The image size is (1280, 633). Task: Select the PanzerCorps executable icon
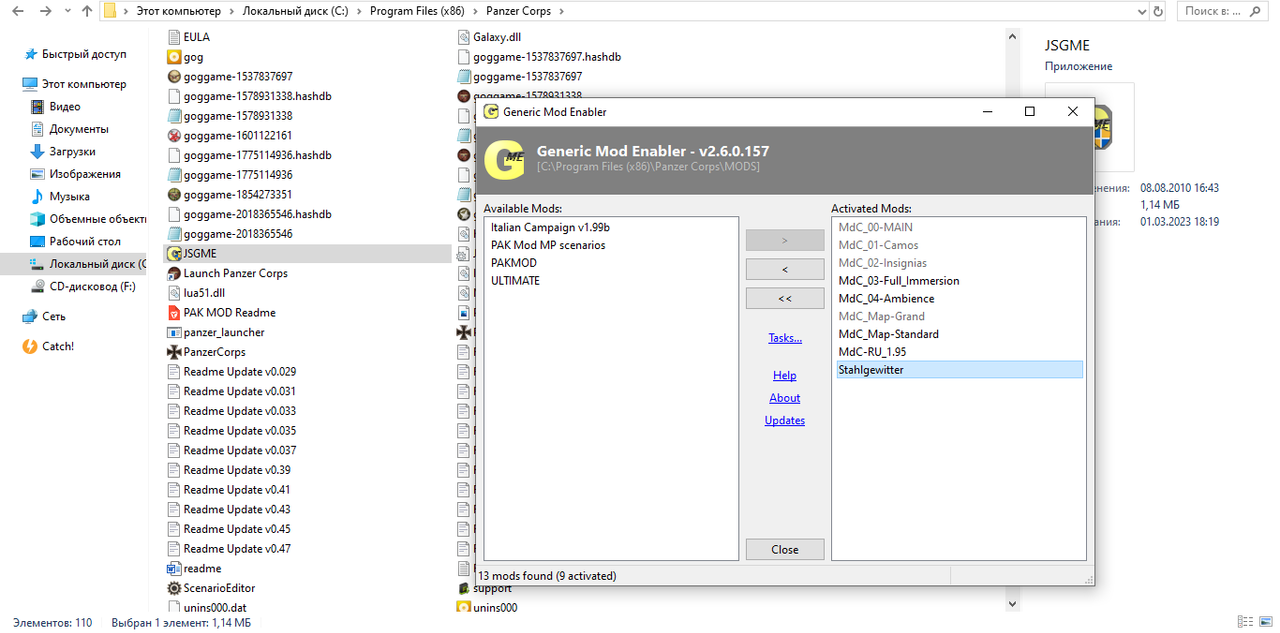coord(174,352)
